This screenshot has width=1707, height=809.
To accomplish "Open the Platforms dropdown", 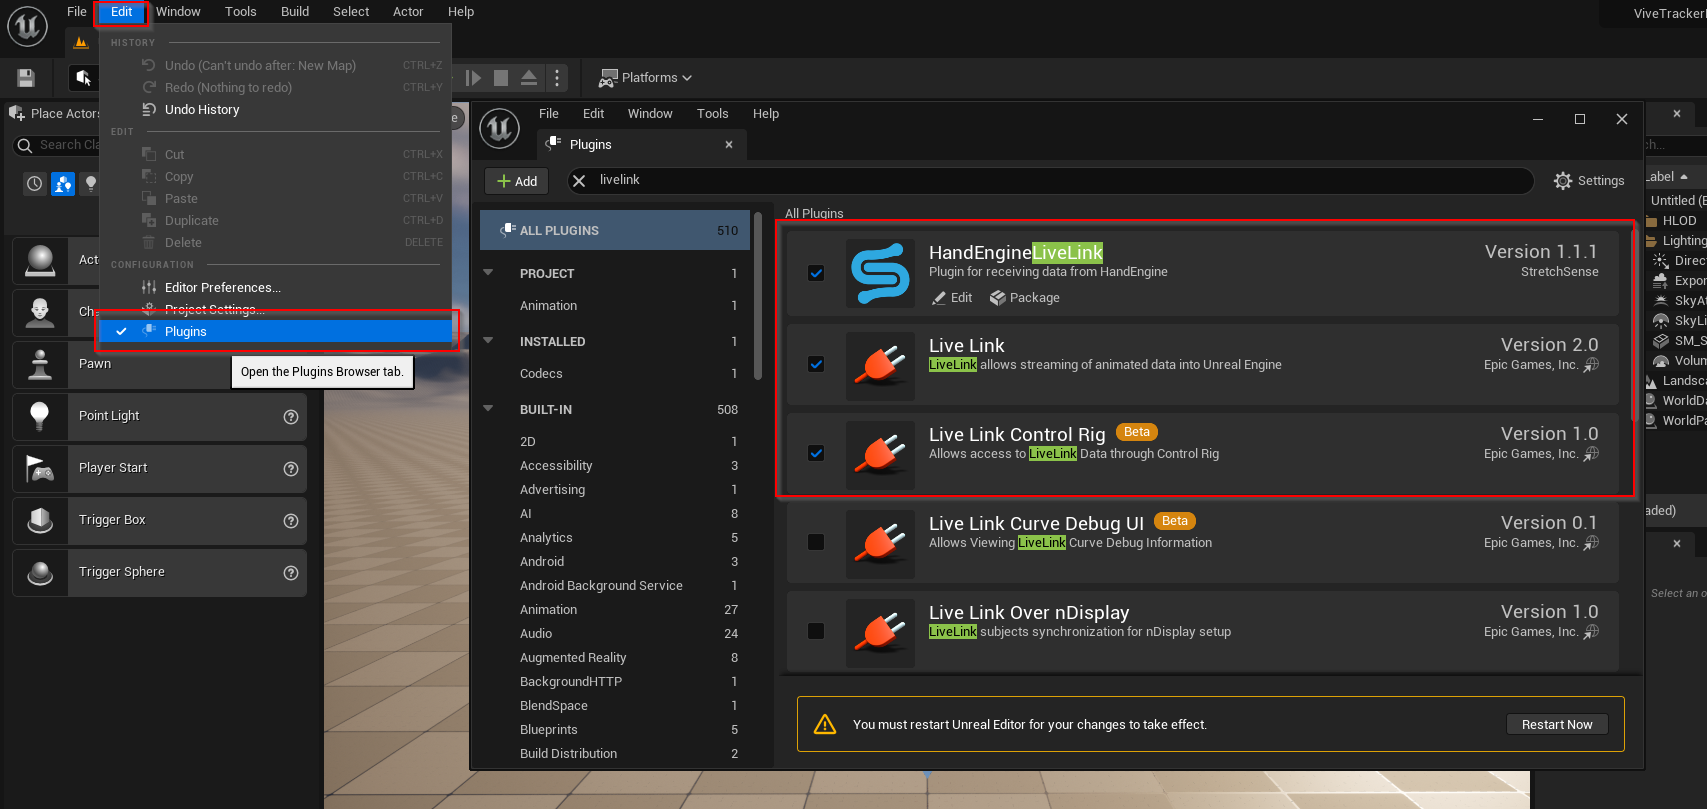I will [645, 78].
